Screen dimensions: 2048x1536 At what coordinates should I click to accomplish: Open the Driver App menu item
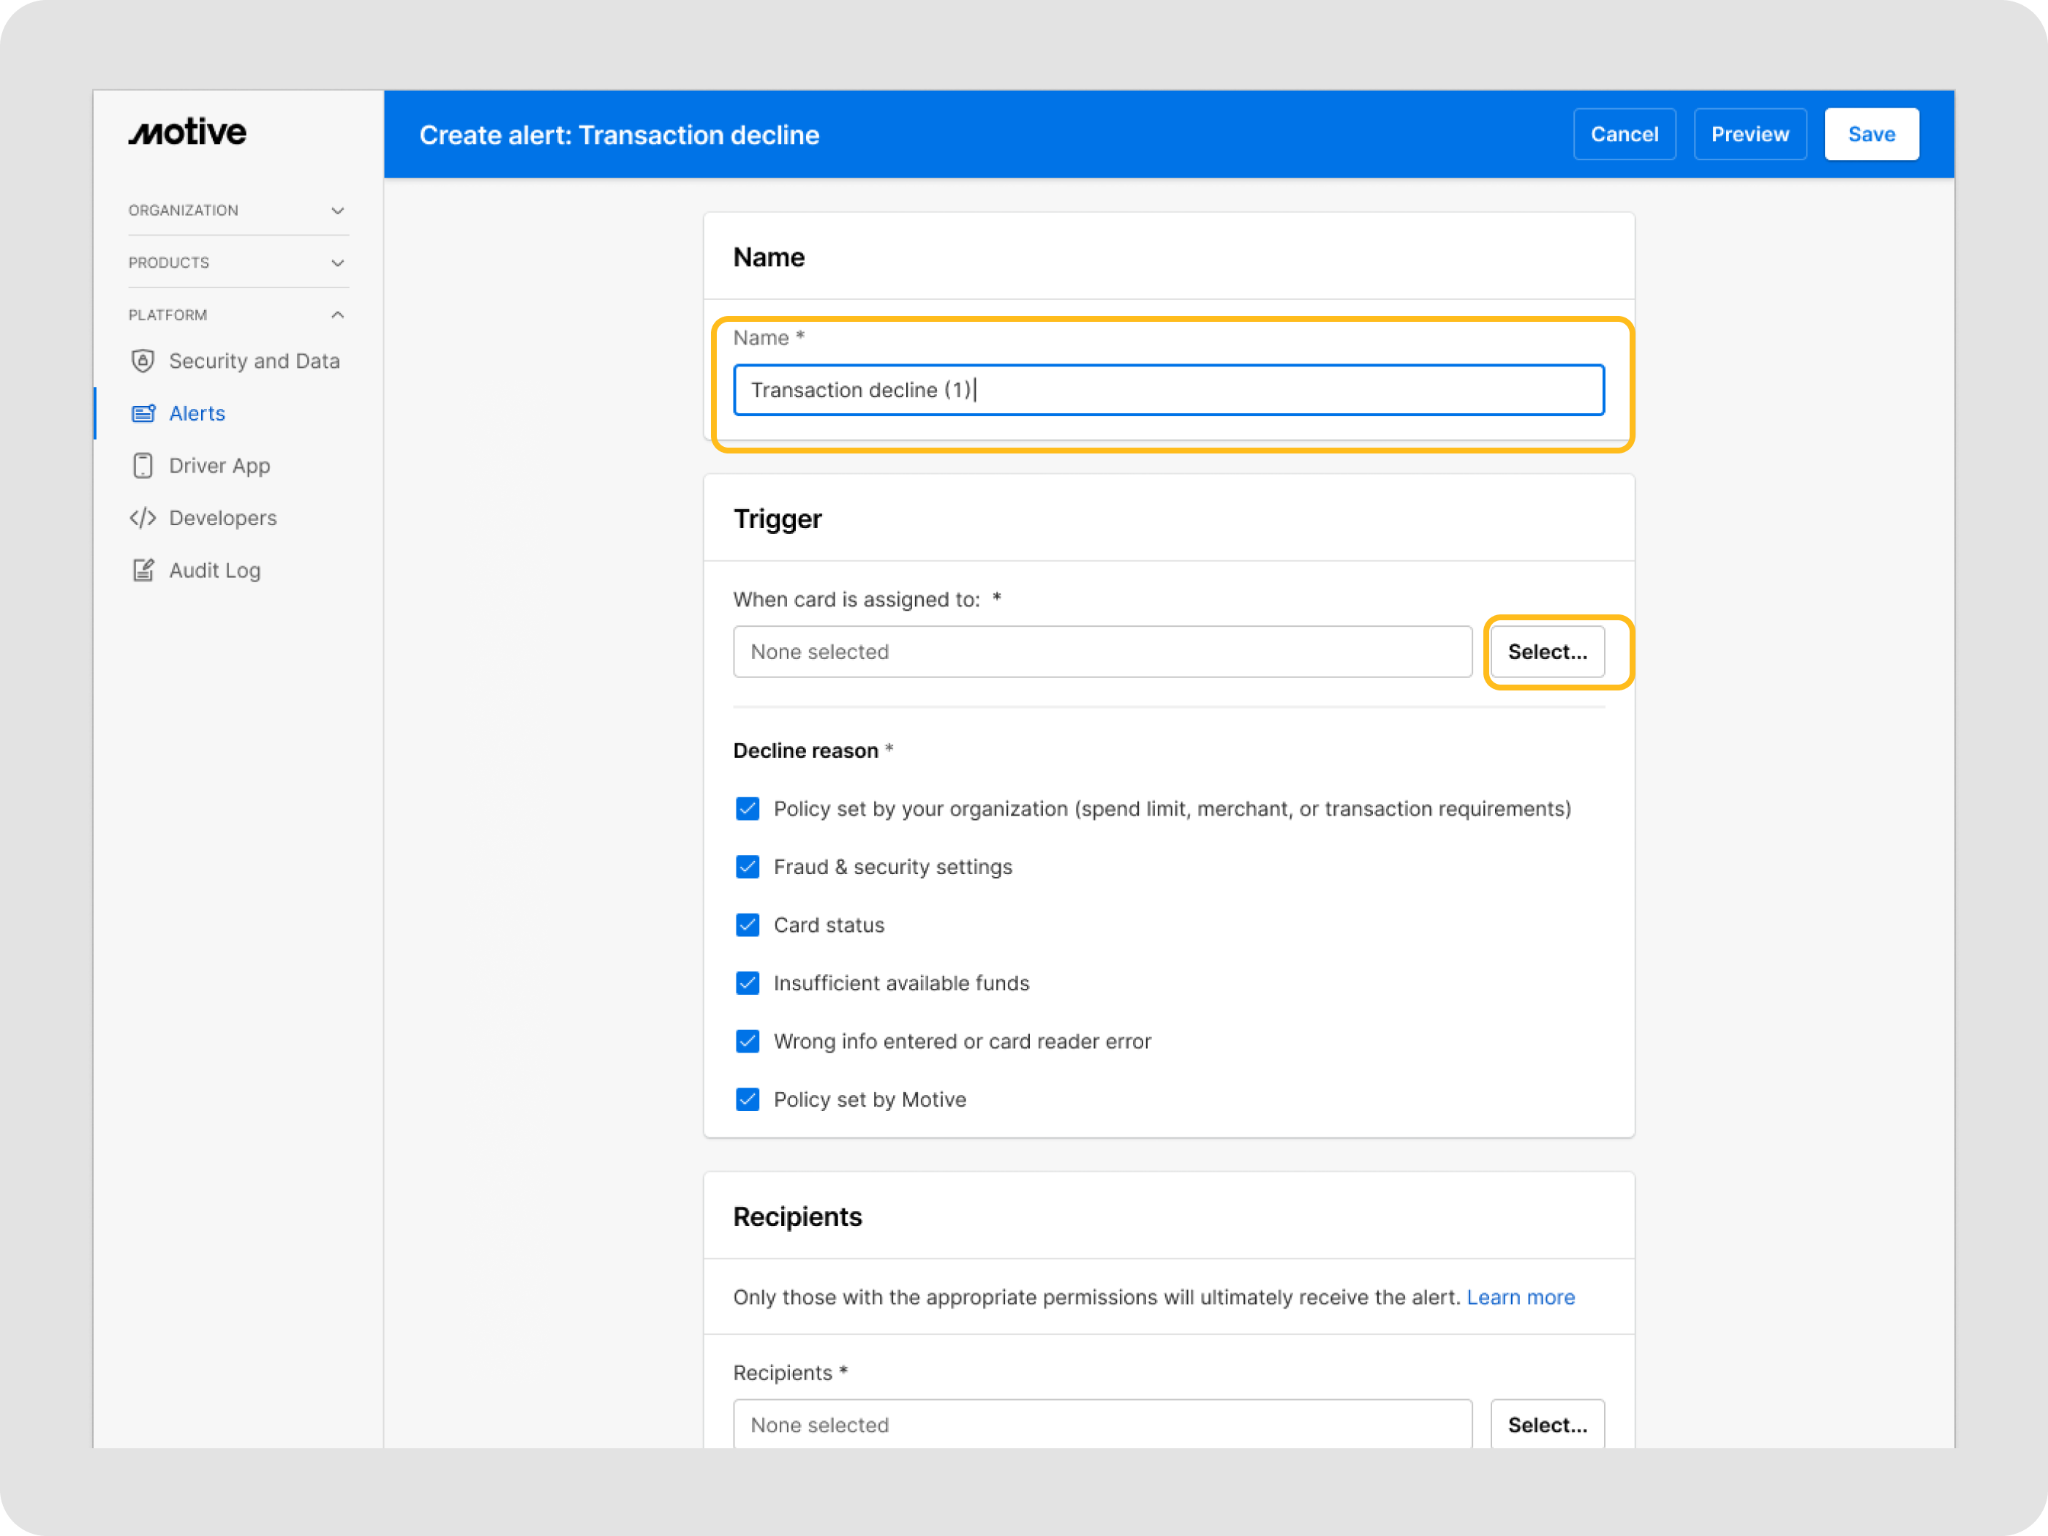click(x=220, y=465)
